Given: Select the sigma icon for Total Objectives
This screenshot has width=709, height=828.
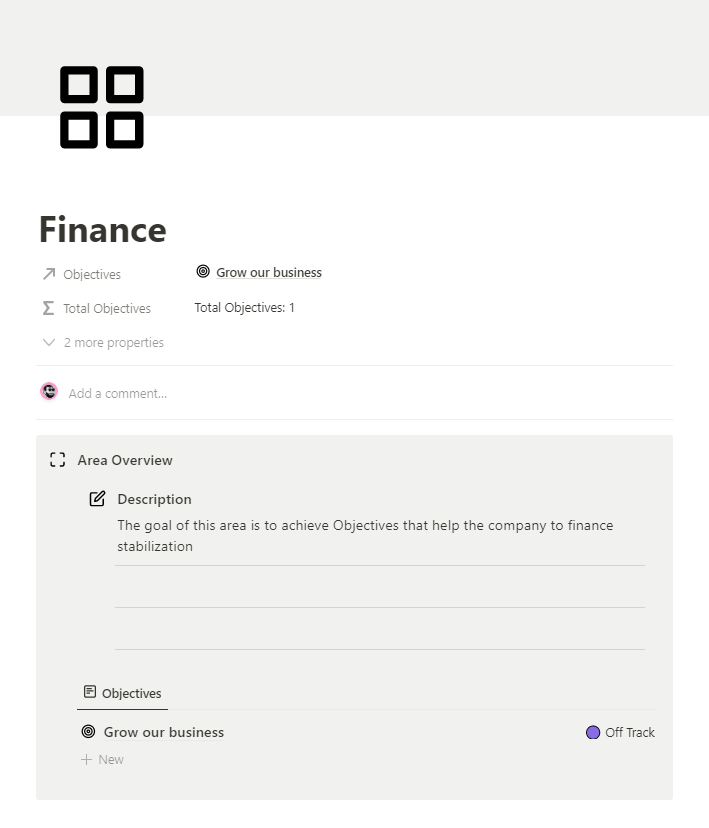Looking at the screenshot, I should pyautogui.click(x=49, y=308).
